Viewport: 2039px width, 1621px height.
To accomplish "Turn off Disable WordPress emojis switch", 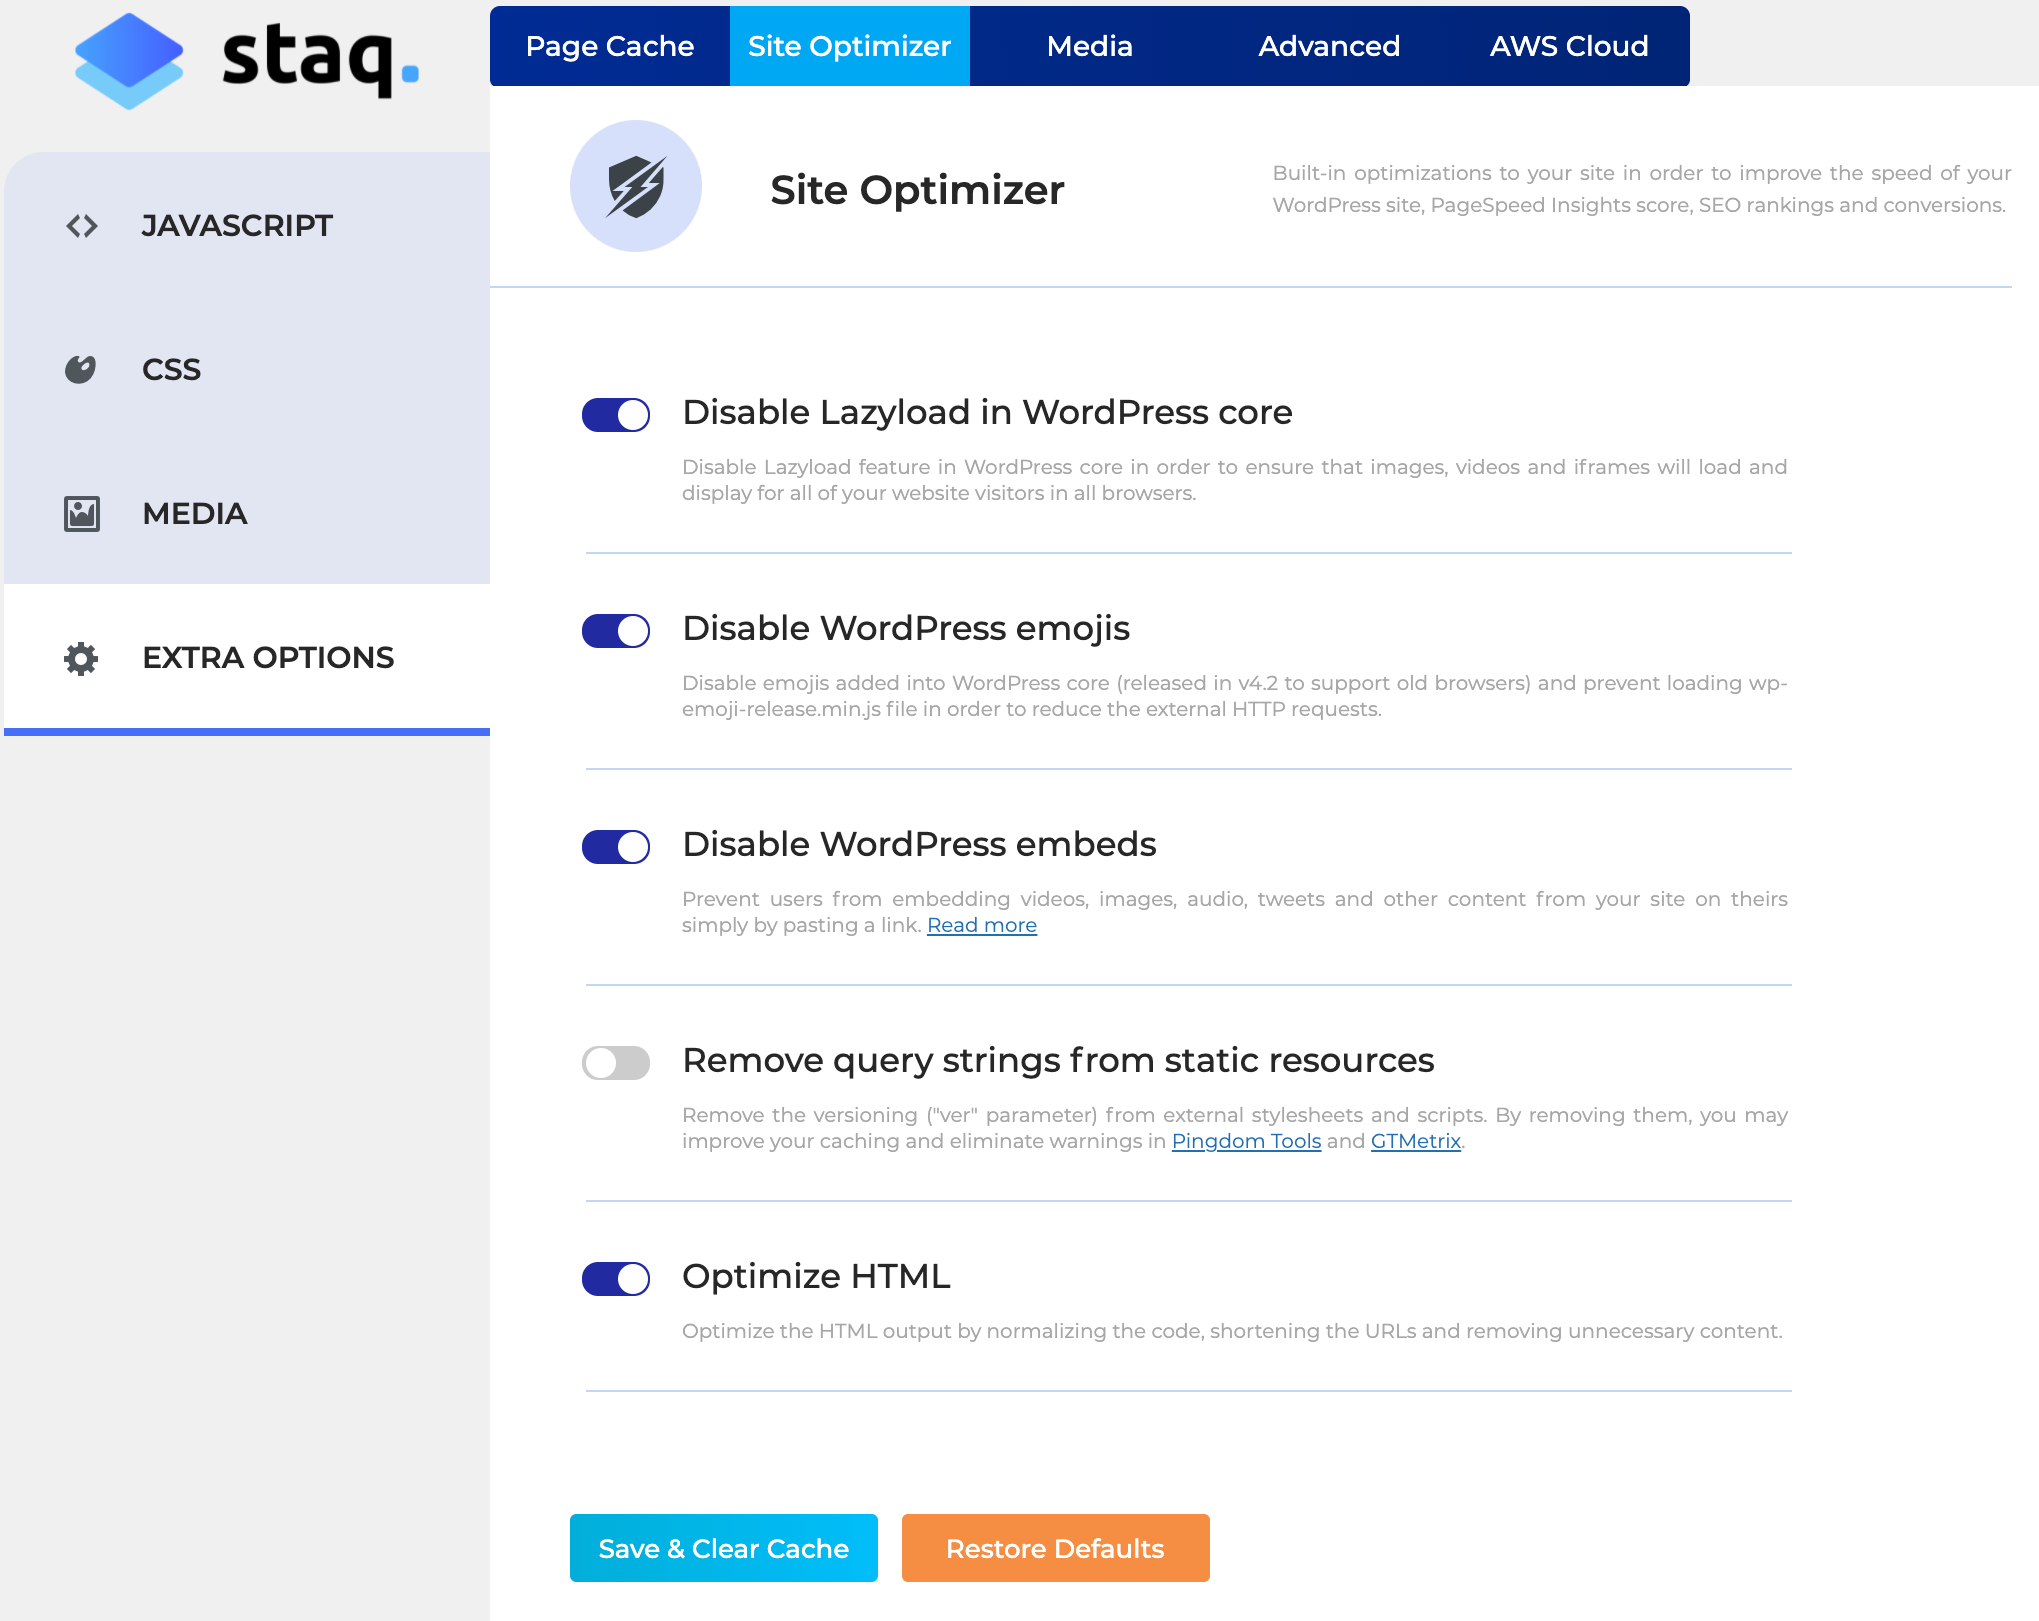I will 616,631.
